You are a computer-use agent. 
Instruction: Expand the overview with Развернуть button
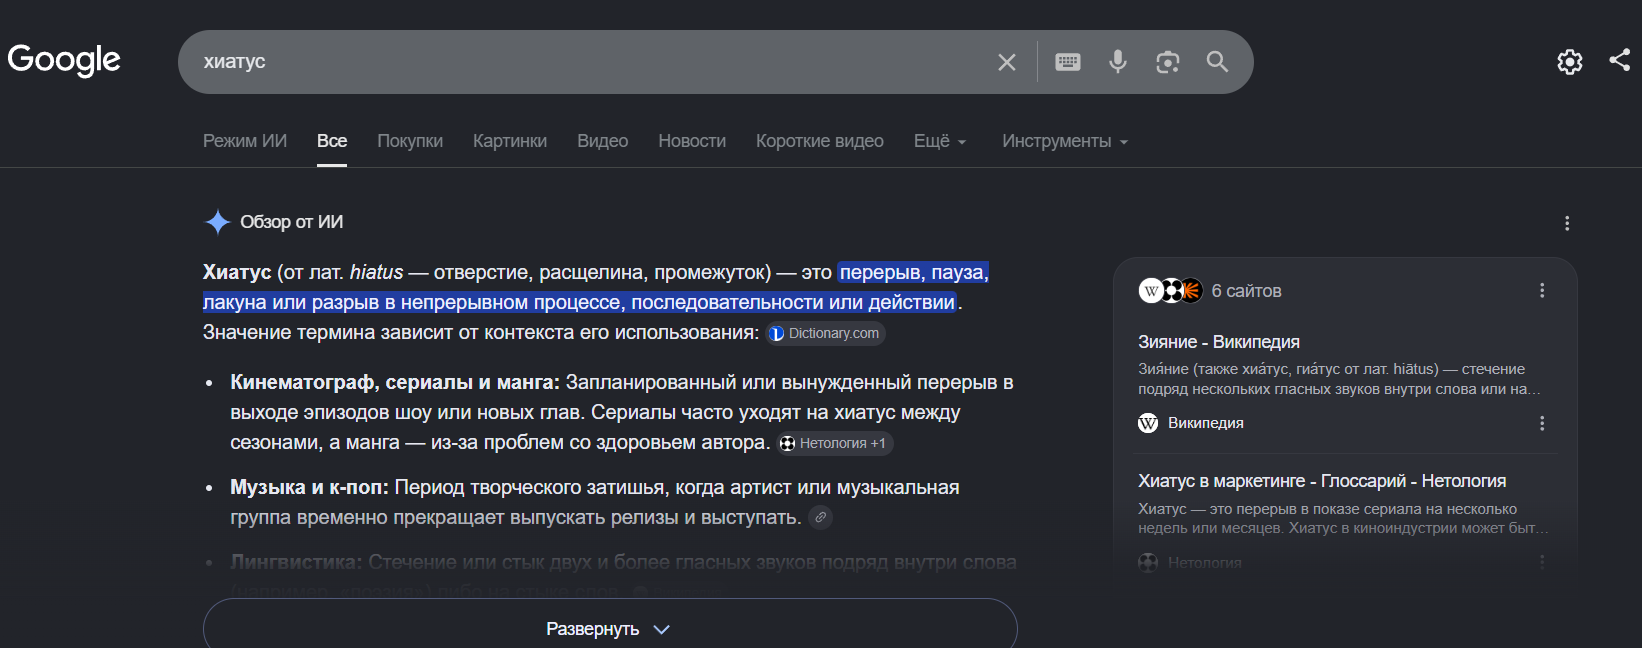610,628
